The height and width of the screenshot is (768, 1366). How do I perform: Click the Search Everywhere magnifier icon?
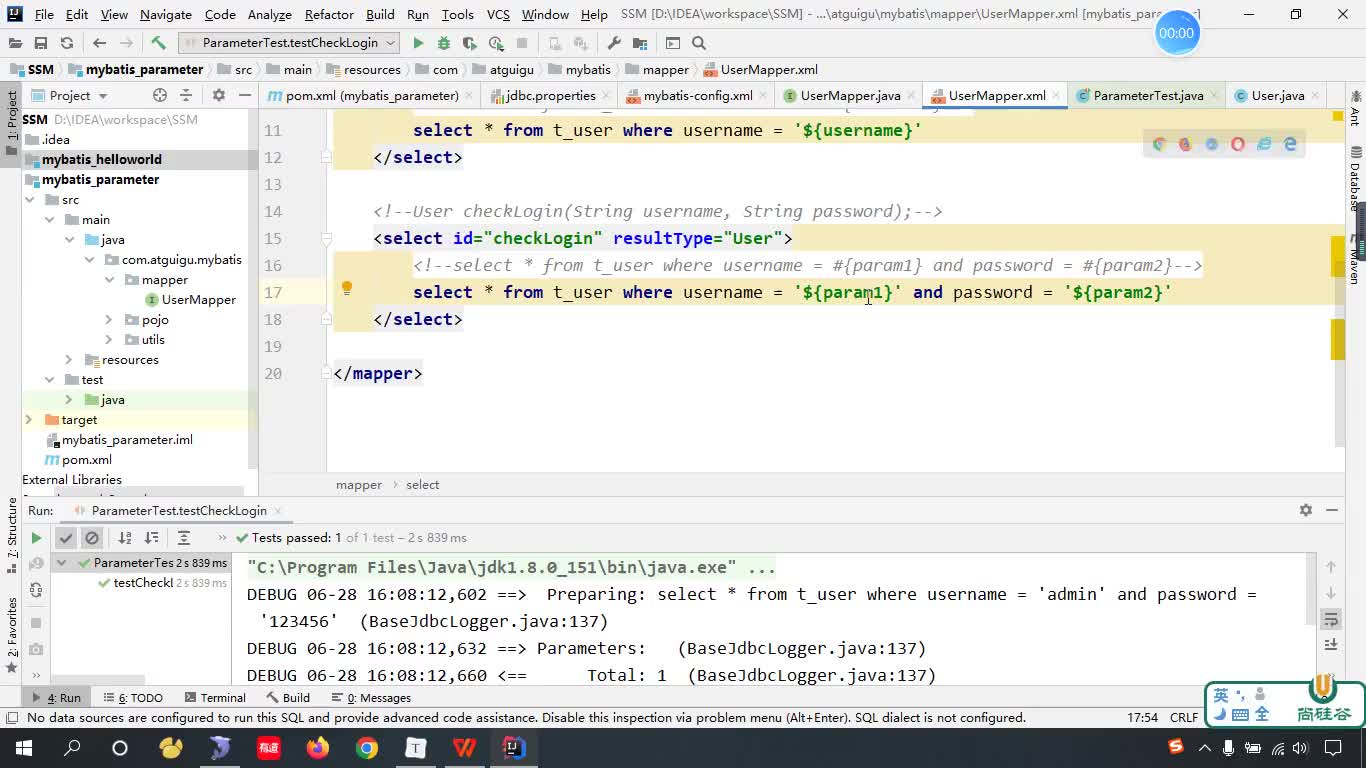(x=699, y=43)
